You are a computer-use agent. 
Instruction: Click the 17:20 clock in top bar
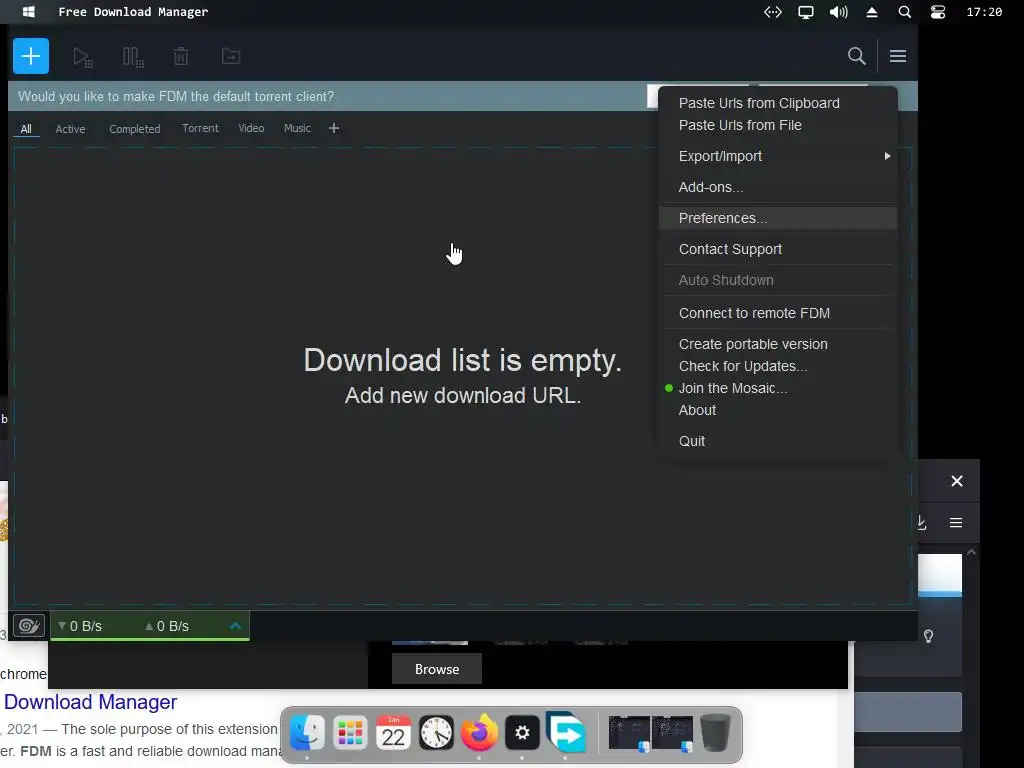pos(984,12)
